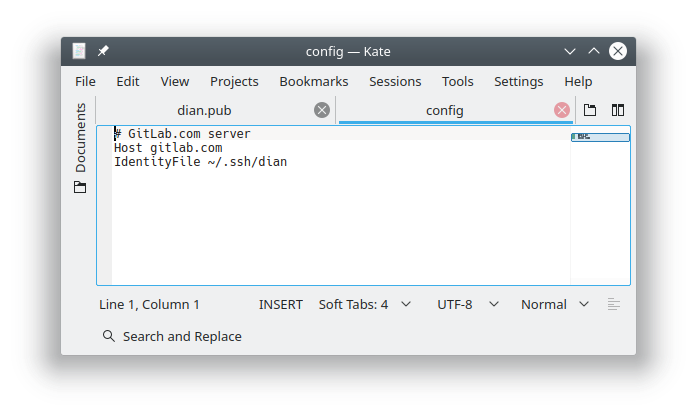697x416 pixels.
Task: Click the Line 1, Column 1 indicator
Action: 149,304
